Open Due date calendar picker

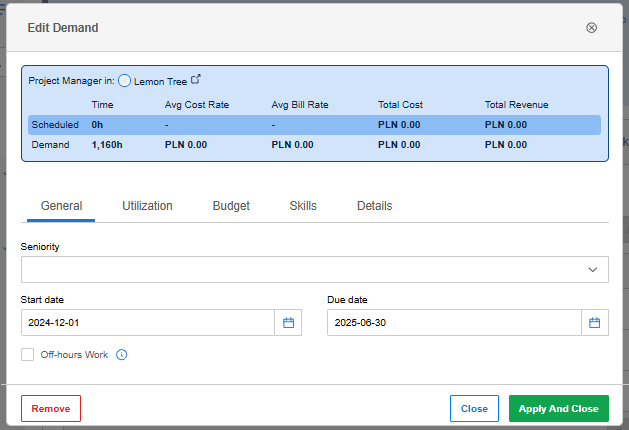tap(595, 322)
